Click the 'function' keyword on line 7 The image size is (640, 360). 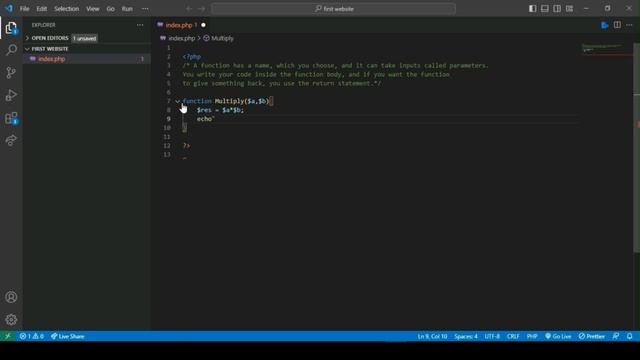[x=197, y=101]
